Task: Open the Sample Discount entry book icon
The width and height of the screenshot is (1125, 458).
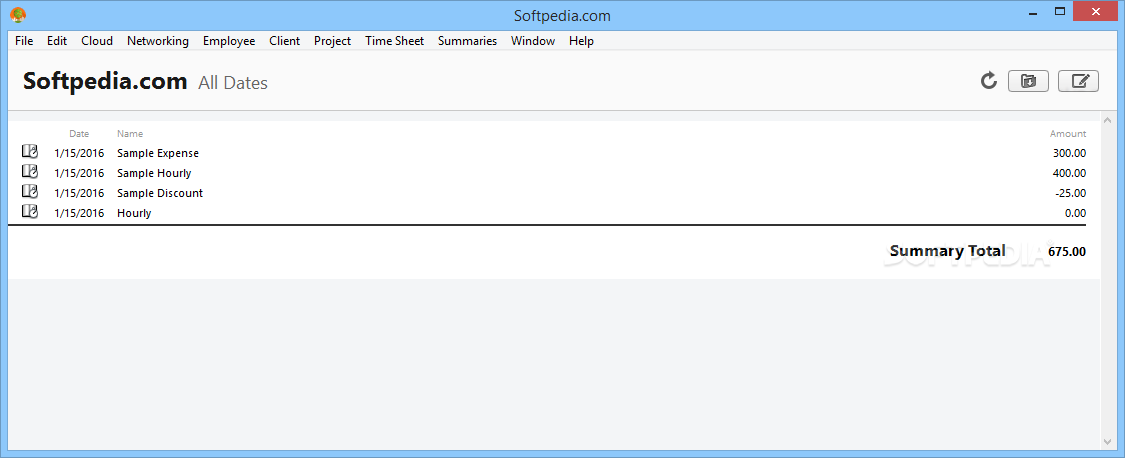Action: pyautogui.click(x=29, y=192)
